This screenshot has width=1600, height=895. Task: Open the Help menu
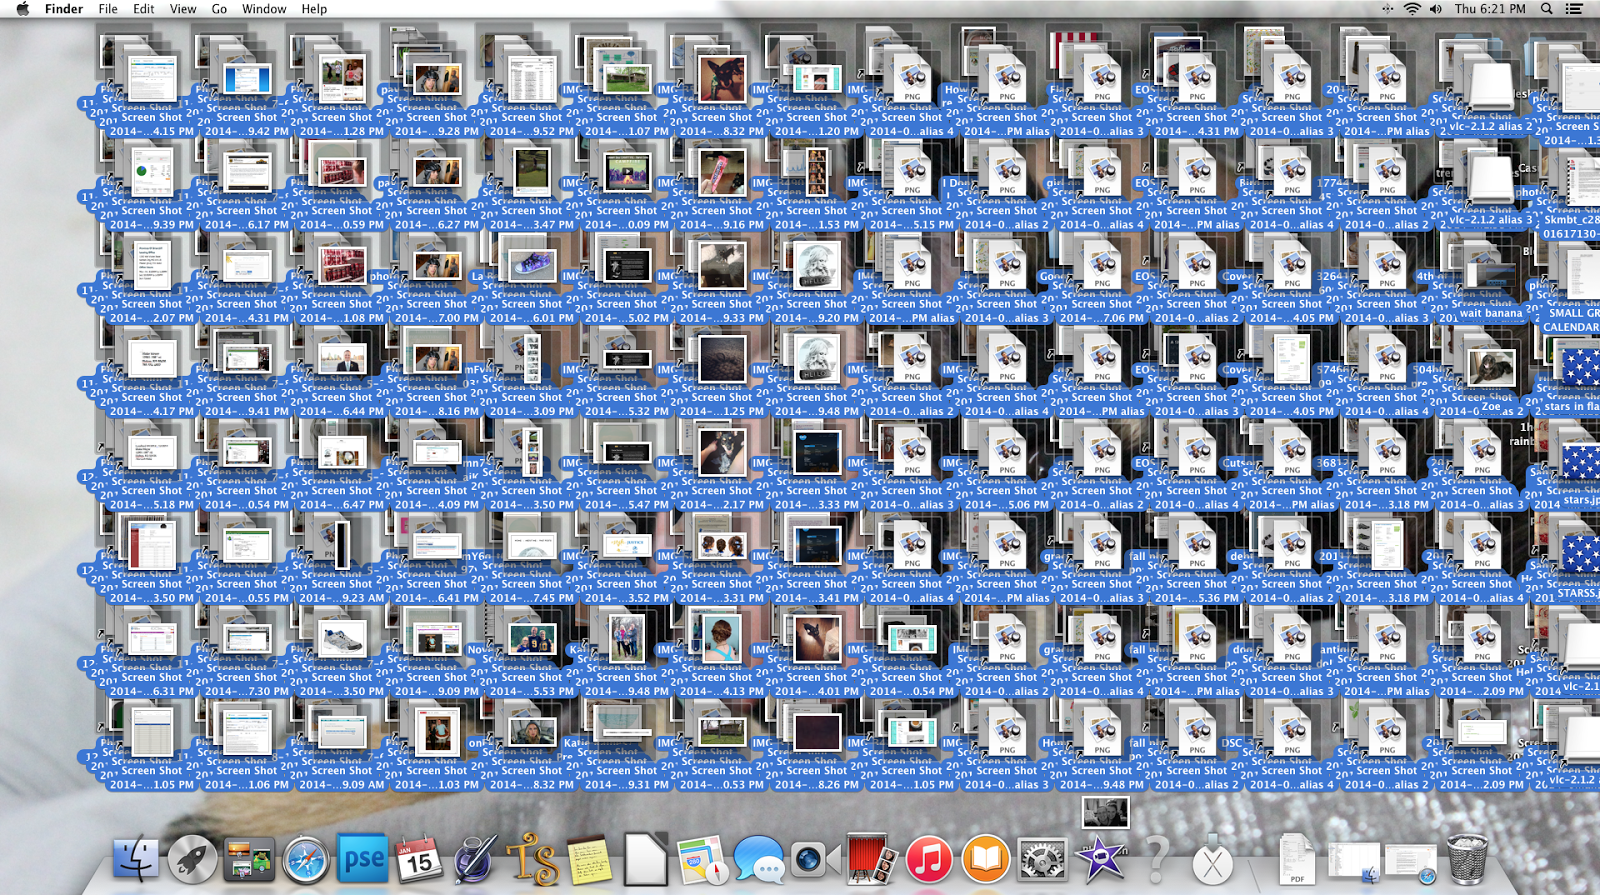[x=314, y=9]
